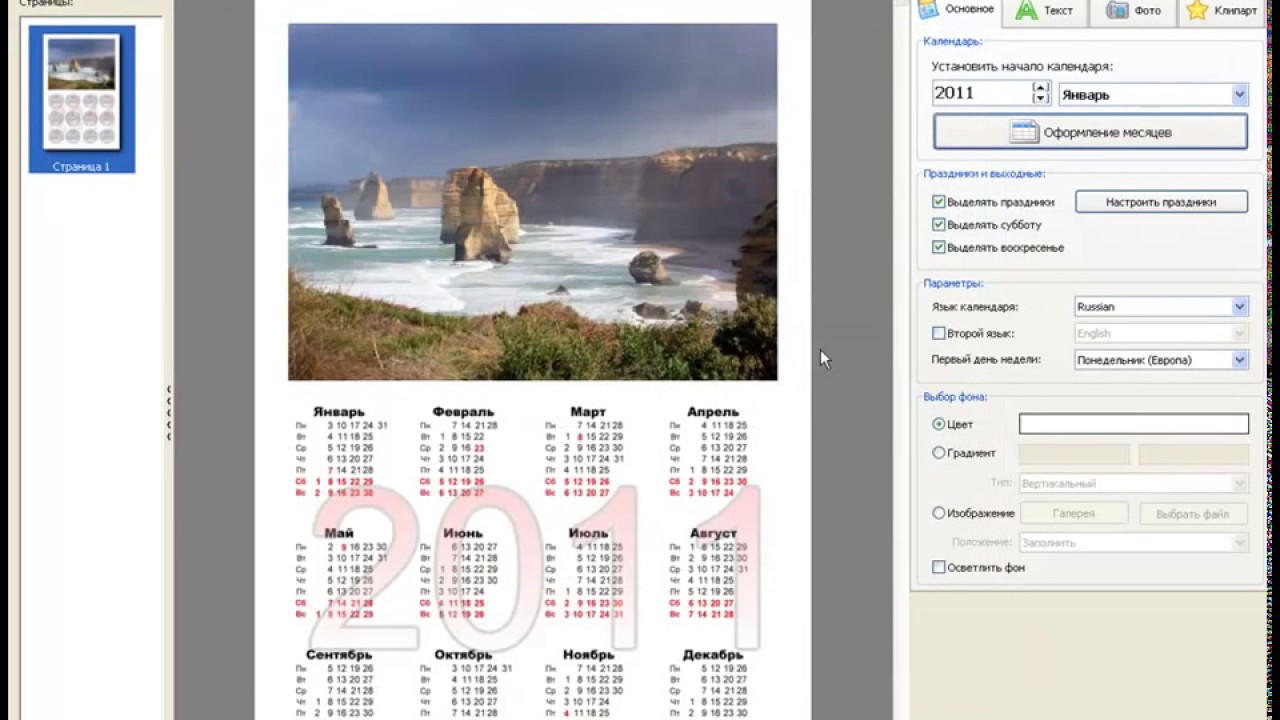This screenshot has width=1280, height=720.
Task: Click the Оформление месяцев button
Action: click(x=1090, y=132)
